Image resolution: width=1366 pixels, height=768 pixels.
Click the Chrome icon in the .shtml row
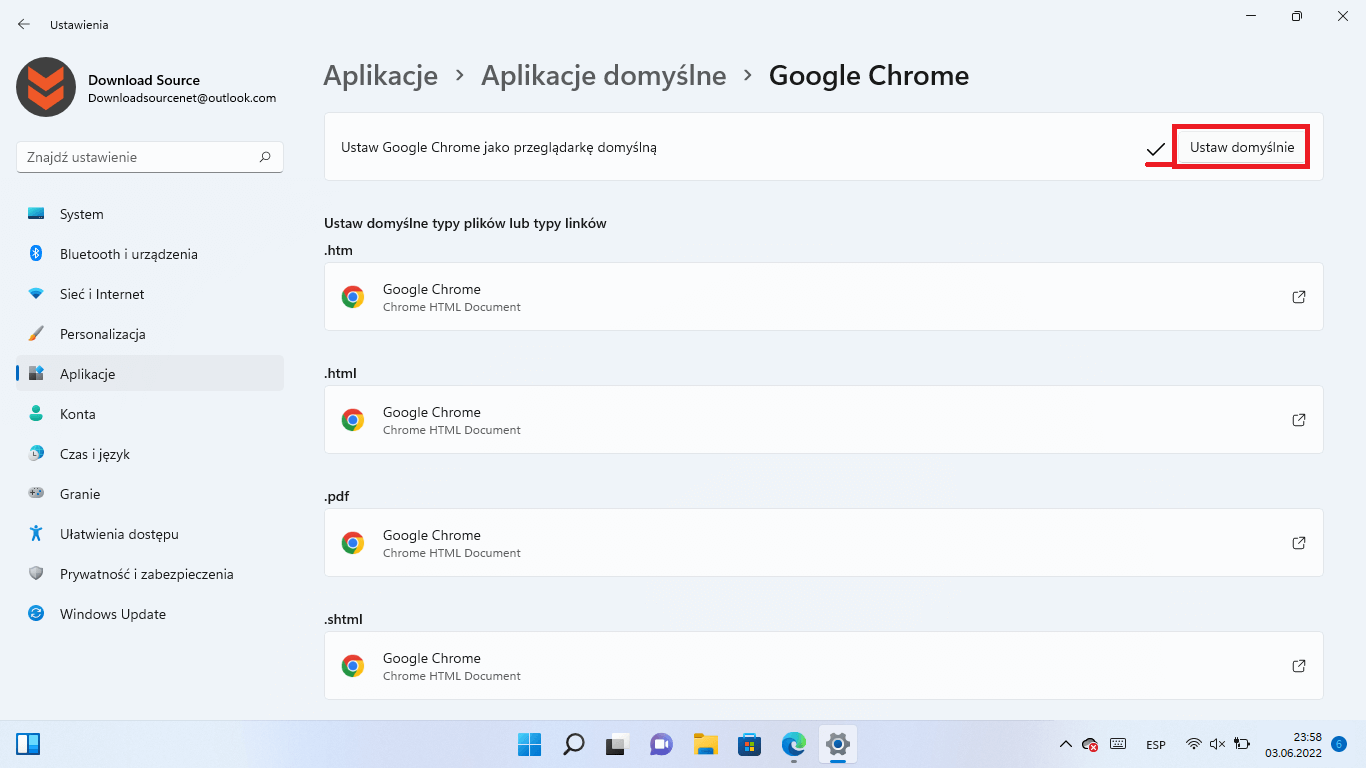352,666
